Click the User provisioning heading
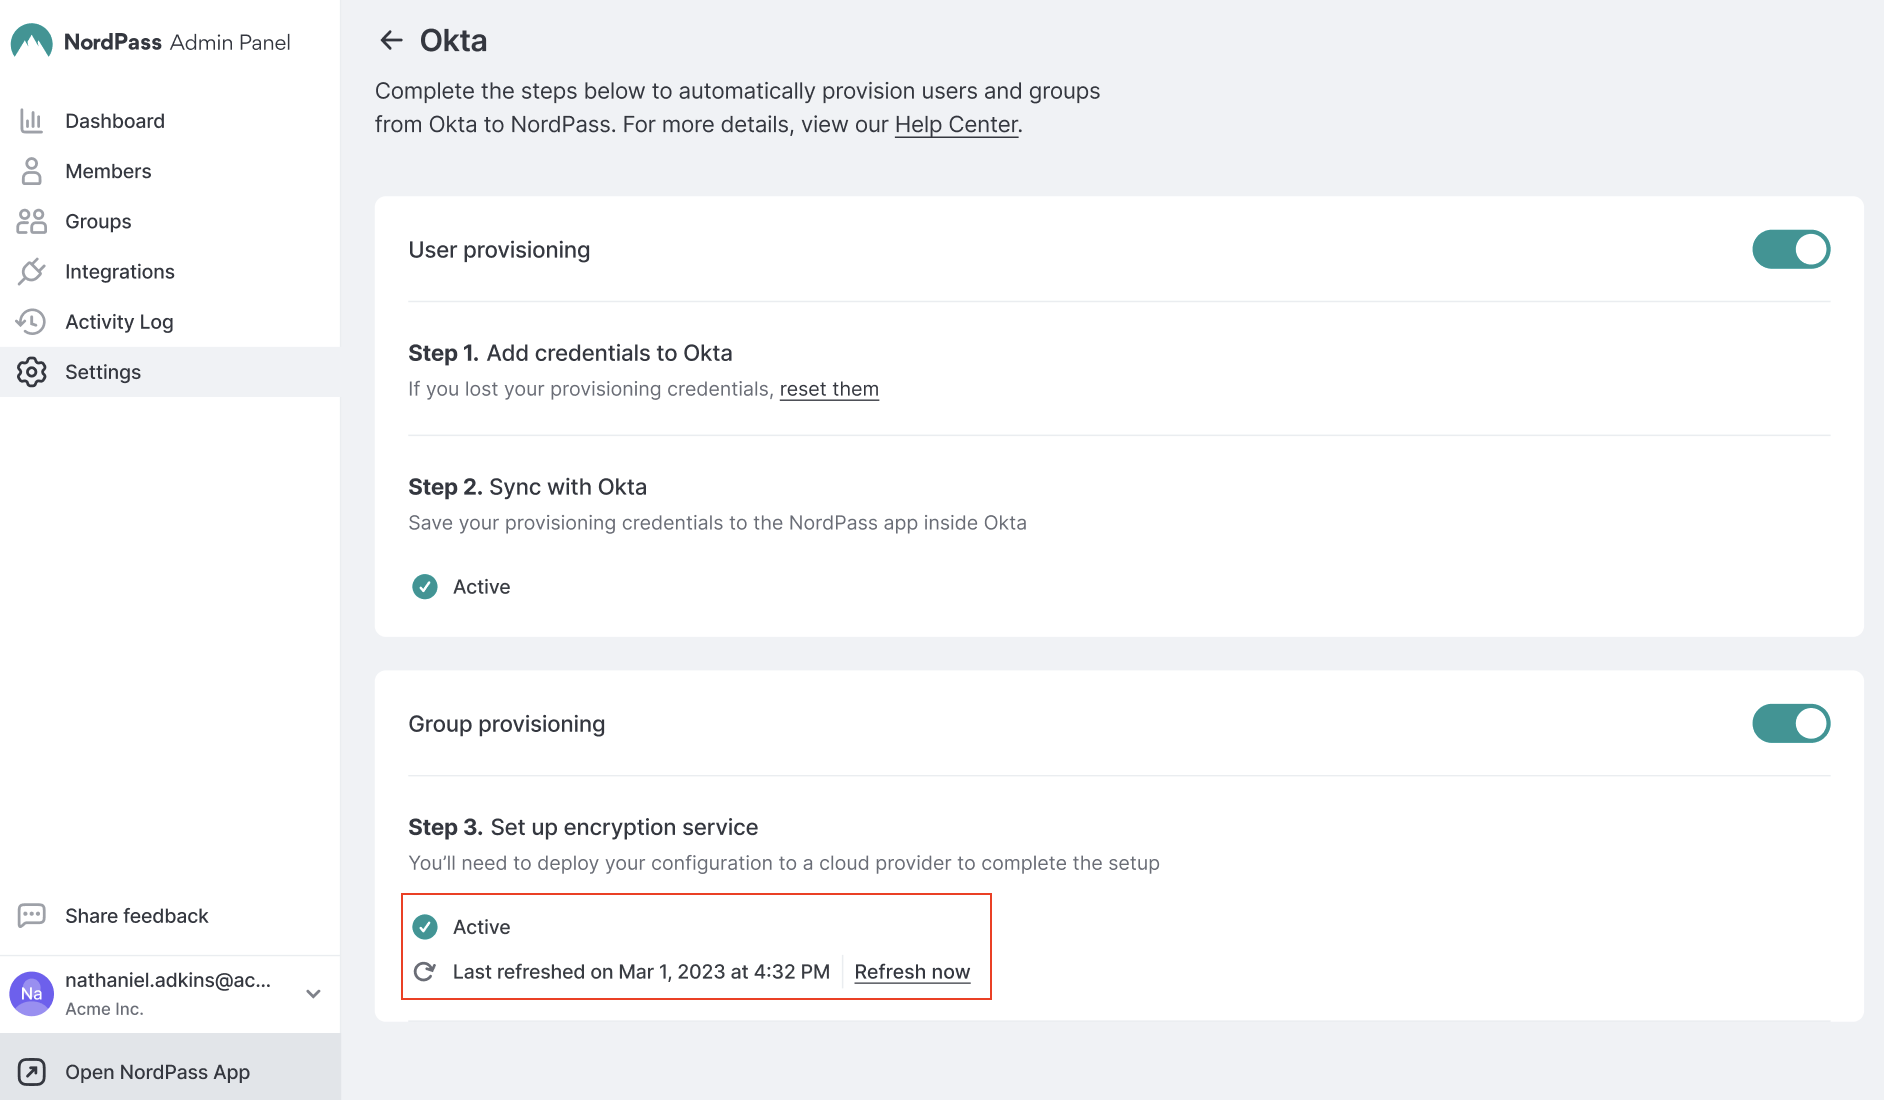This screenshot has height=1100, width=1884. pos(499,250)
